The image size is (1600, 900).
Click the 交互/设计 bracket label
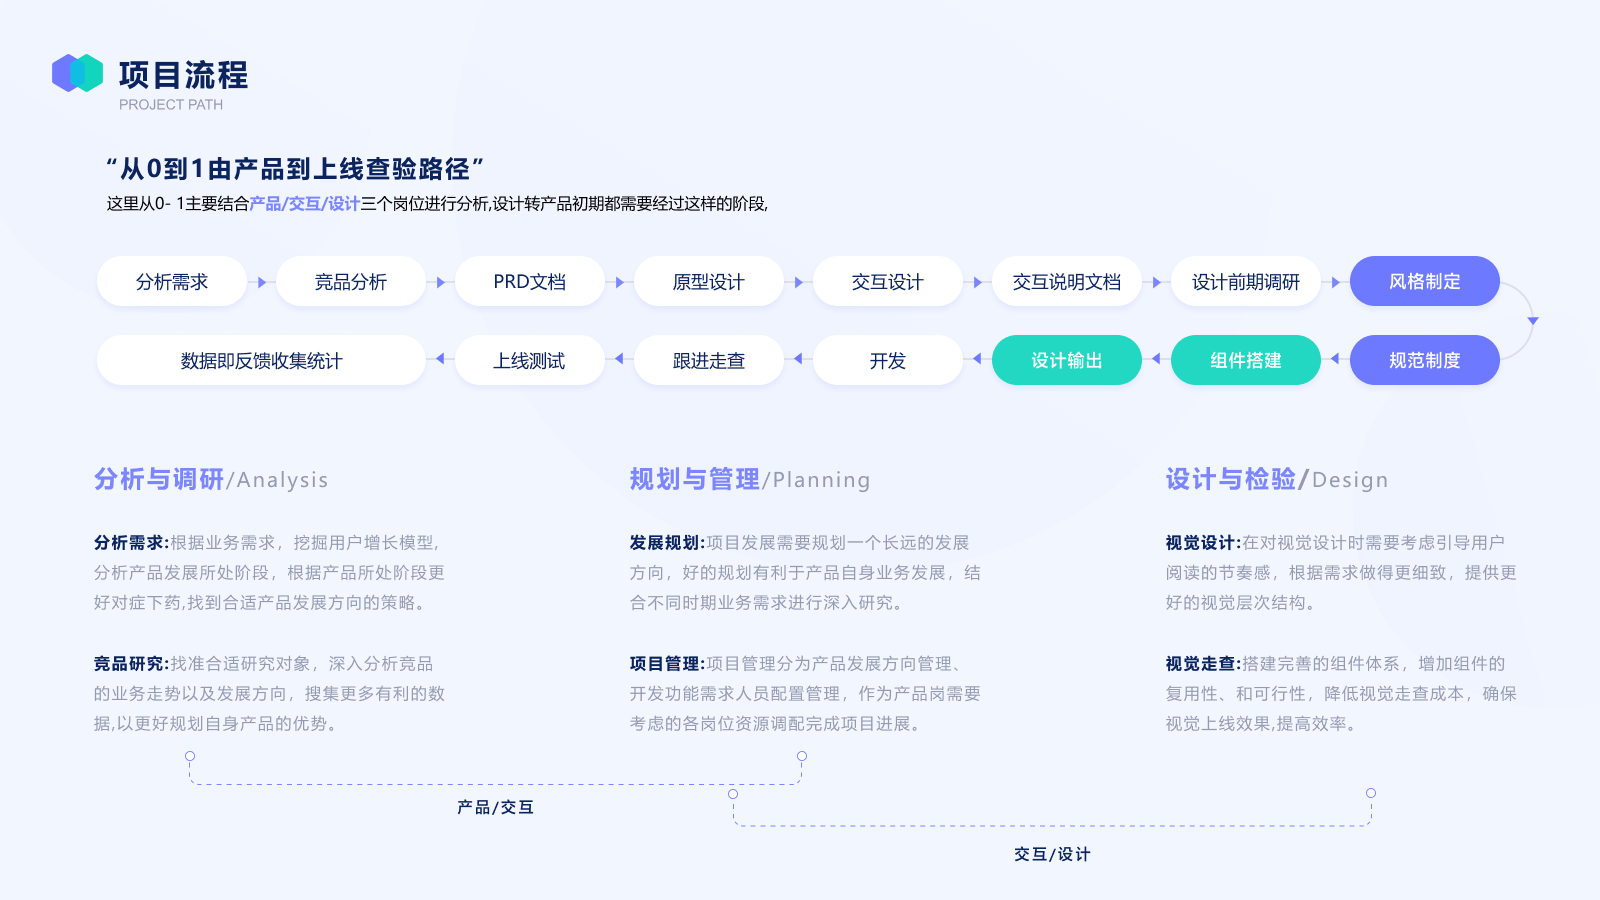(1052, 854)
